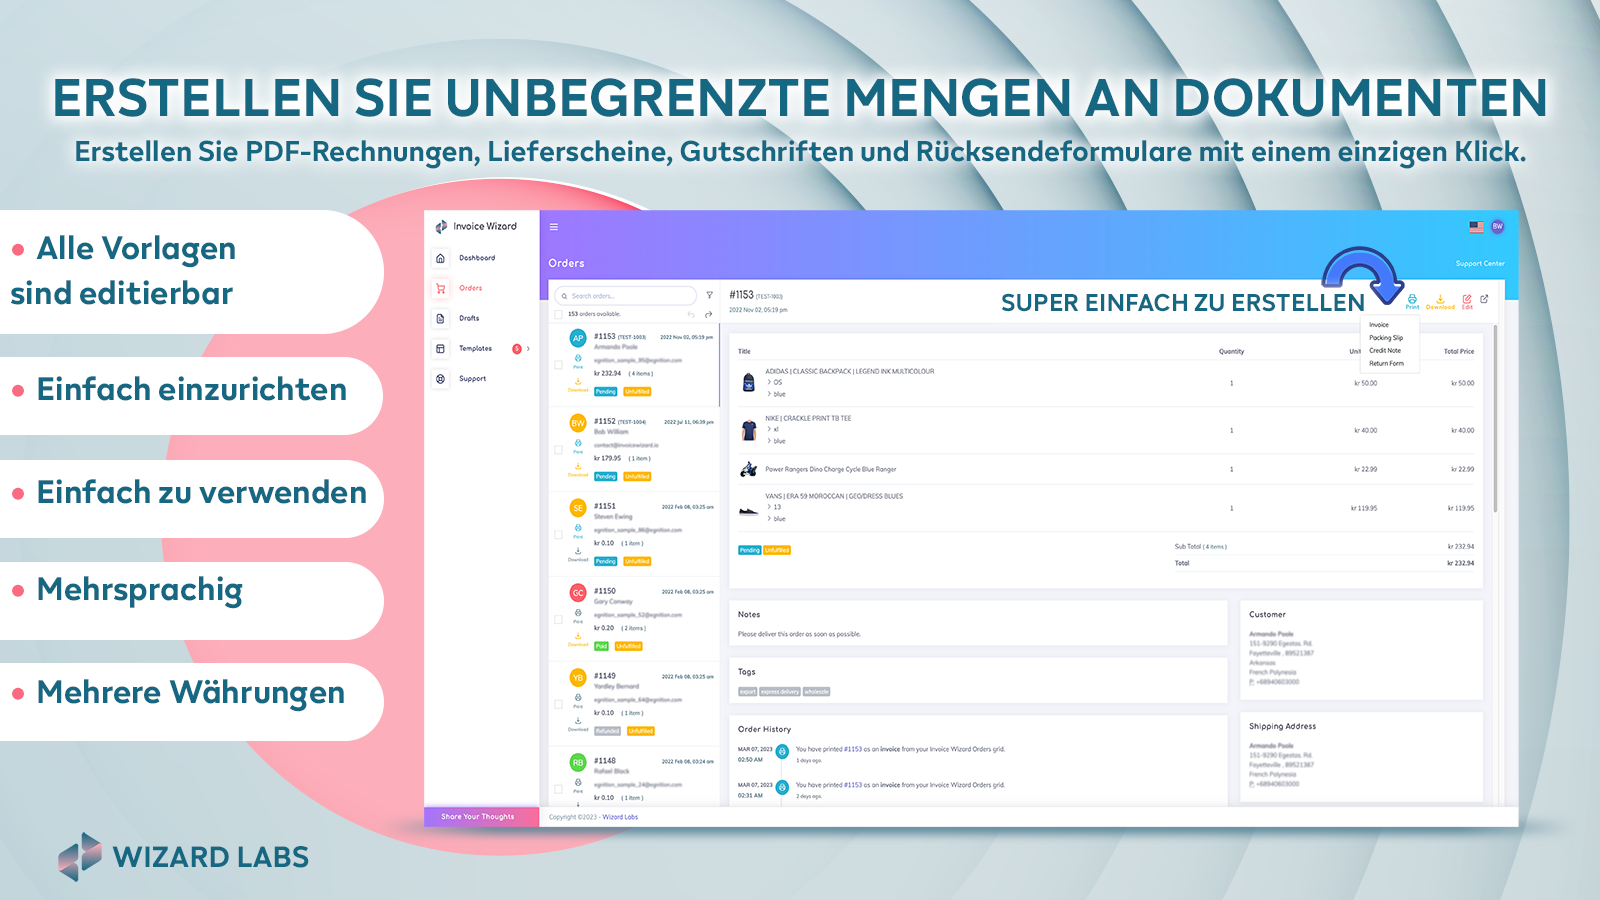Click the Share Your Thoughts button
The width and height of the screenshot is (1600, 900).
point(481,816)
